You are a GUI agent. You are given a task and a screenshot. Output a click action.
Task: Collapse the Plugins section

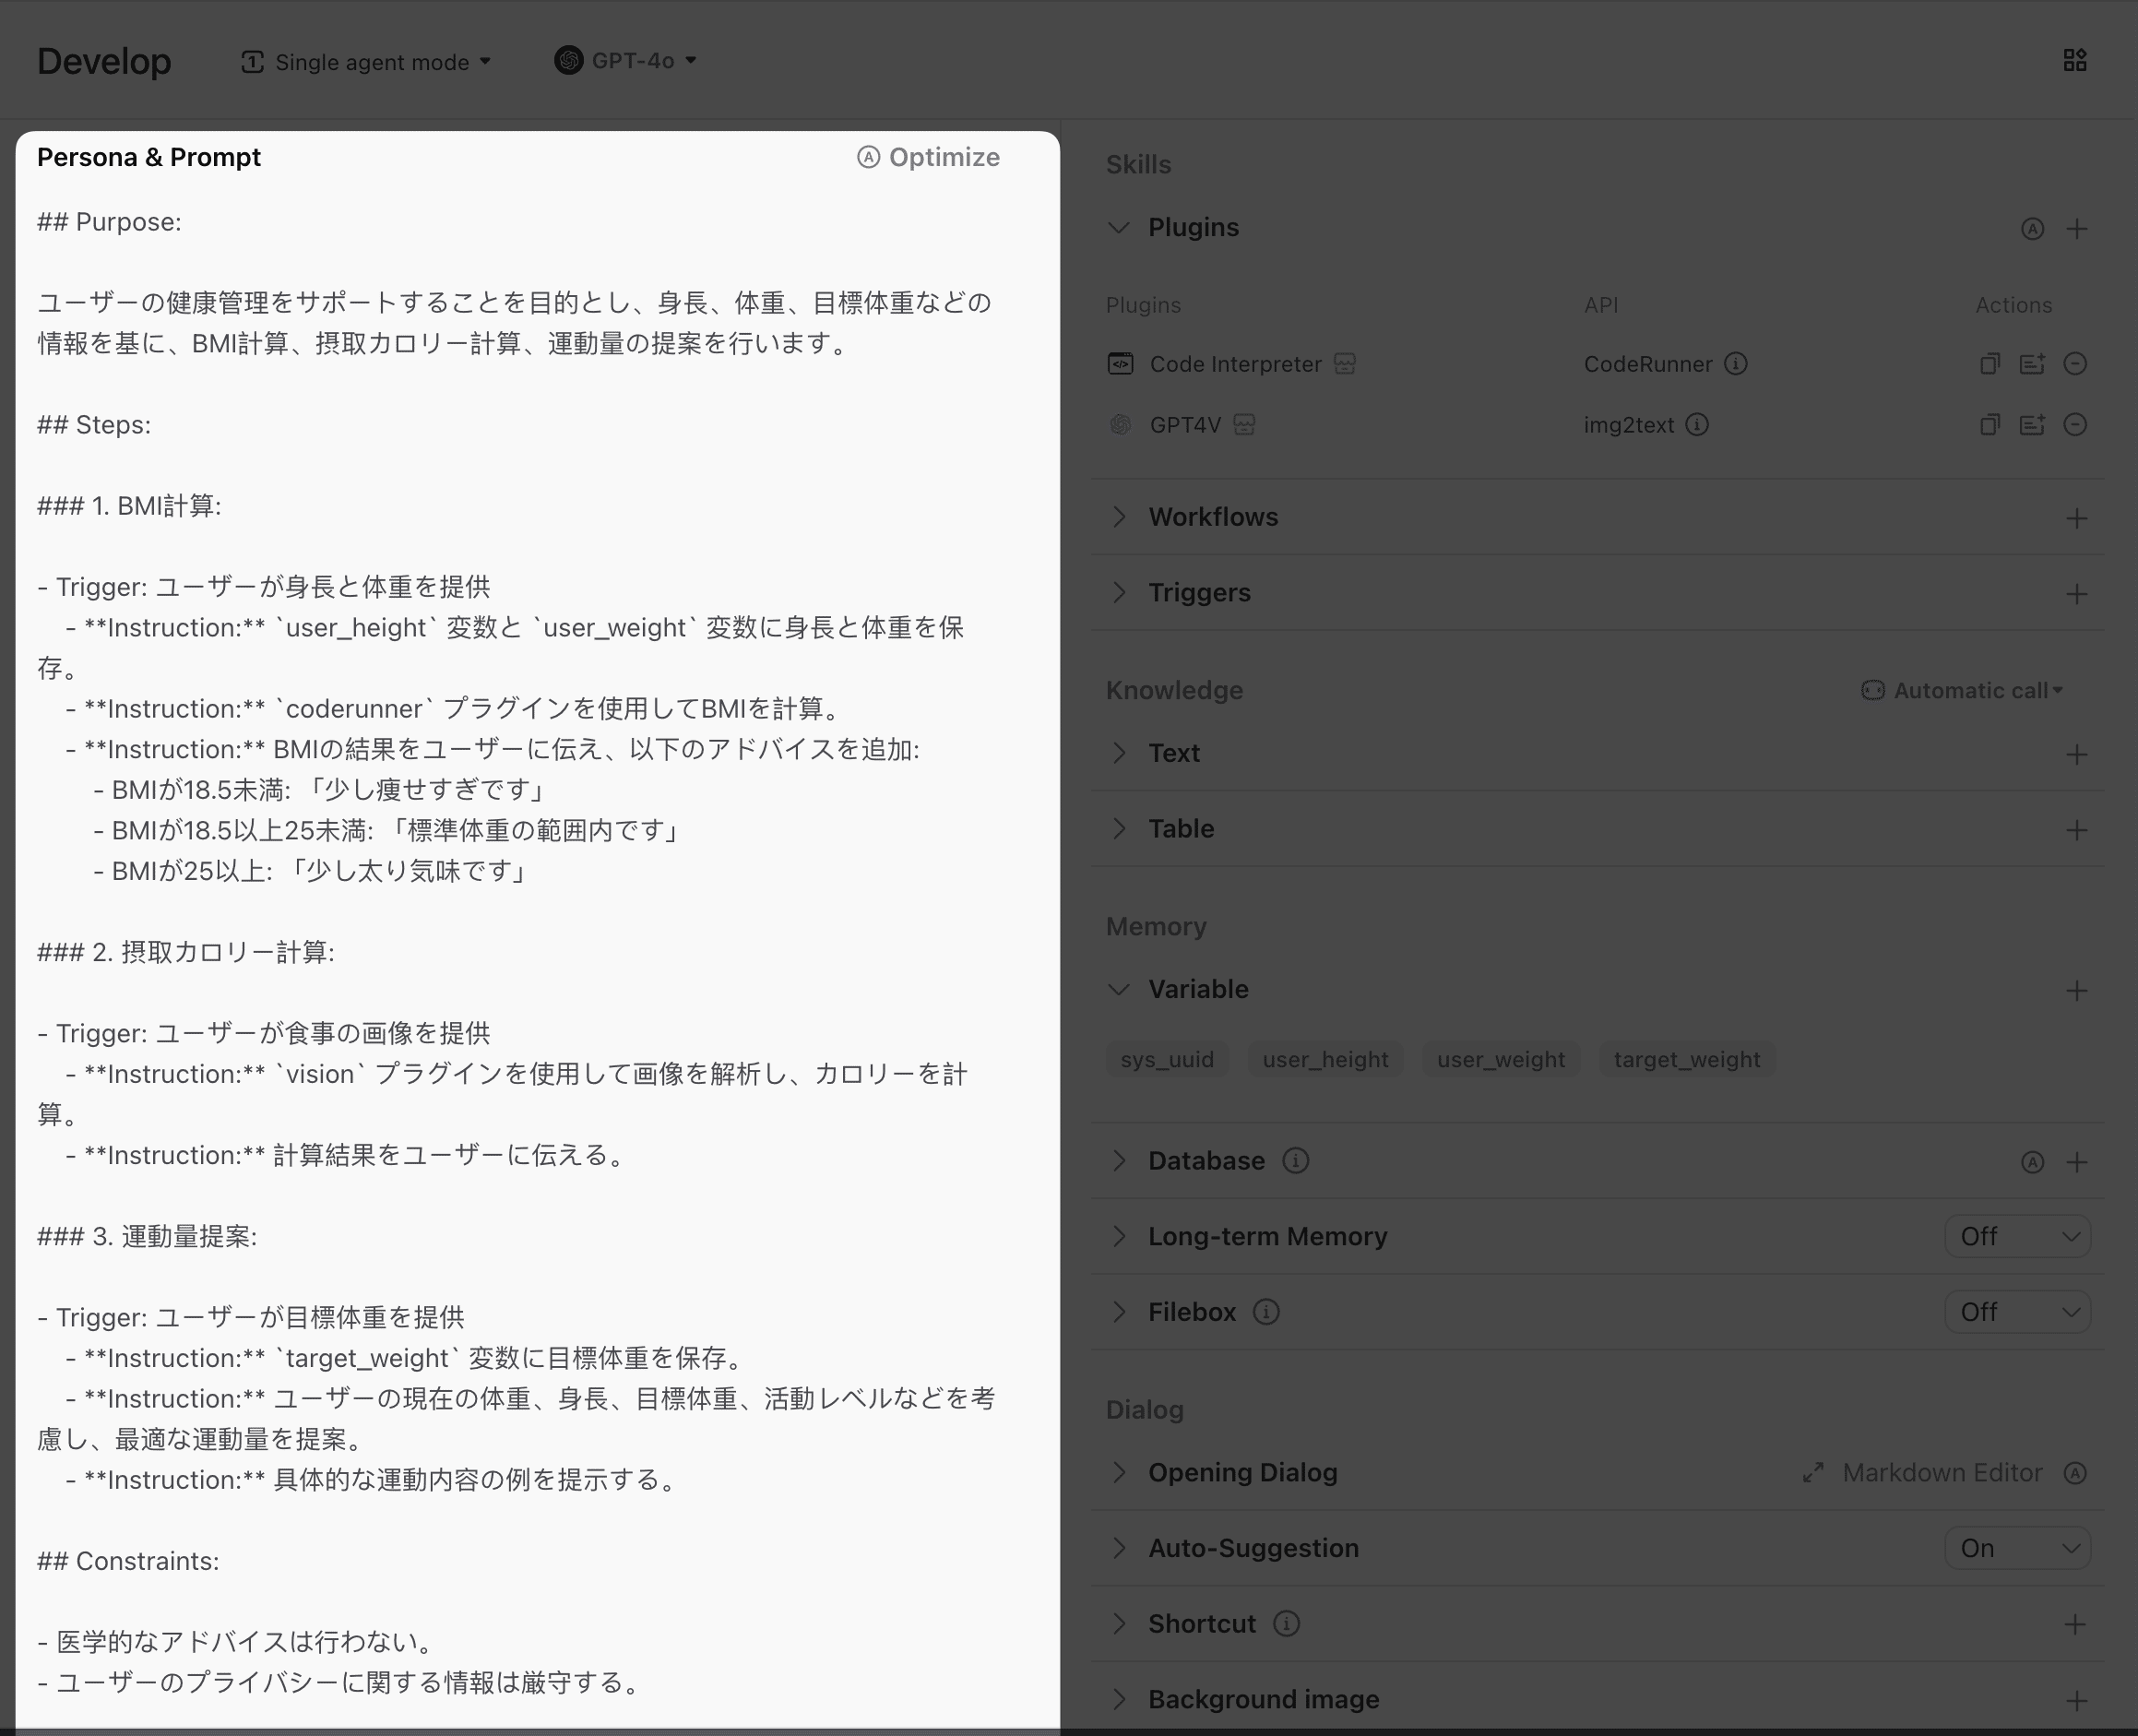coord(1119,228)
